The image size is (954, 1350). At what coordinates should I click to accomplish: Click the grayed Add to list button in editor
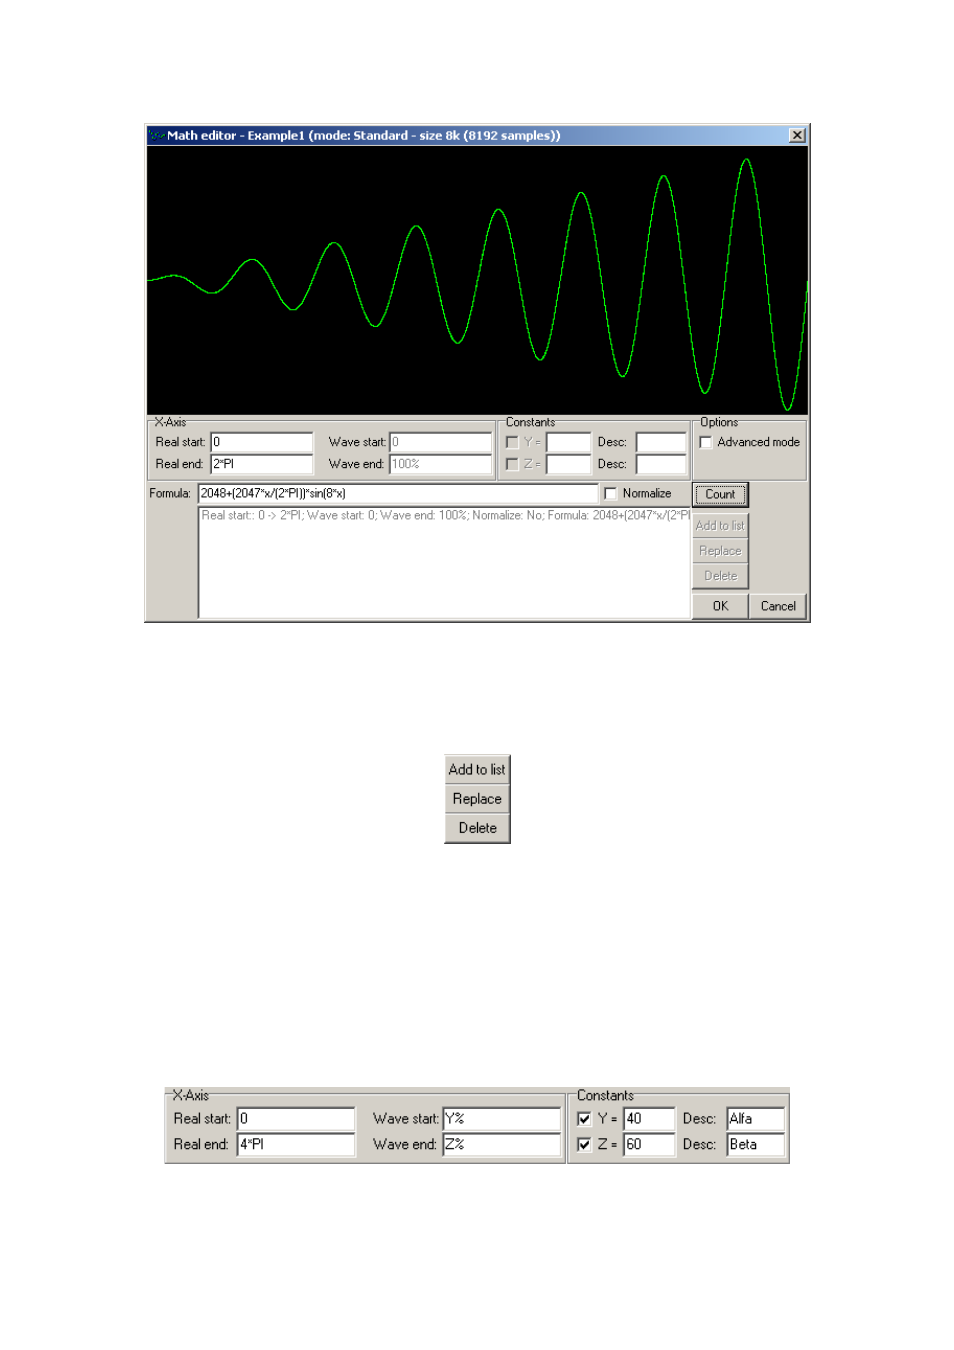click(x=720, y=526)
